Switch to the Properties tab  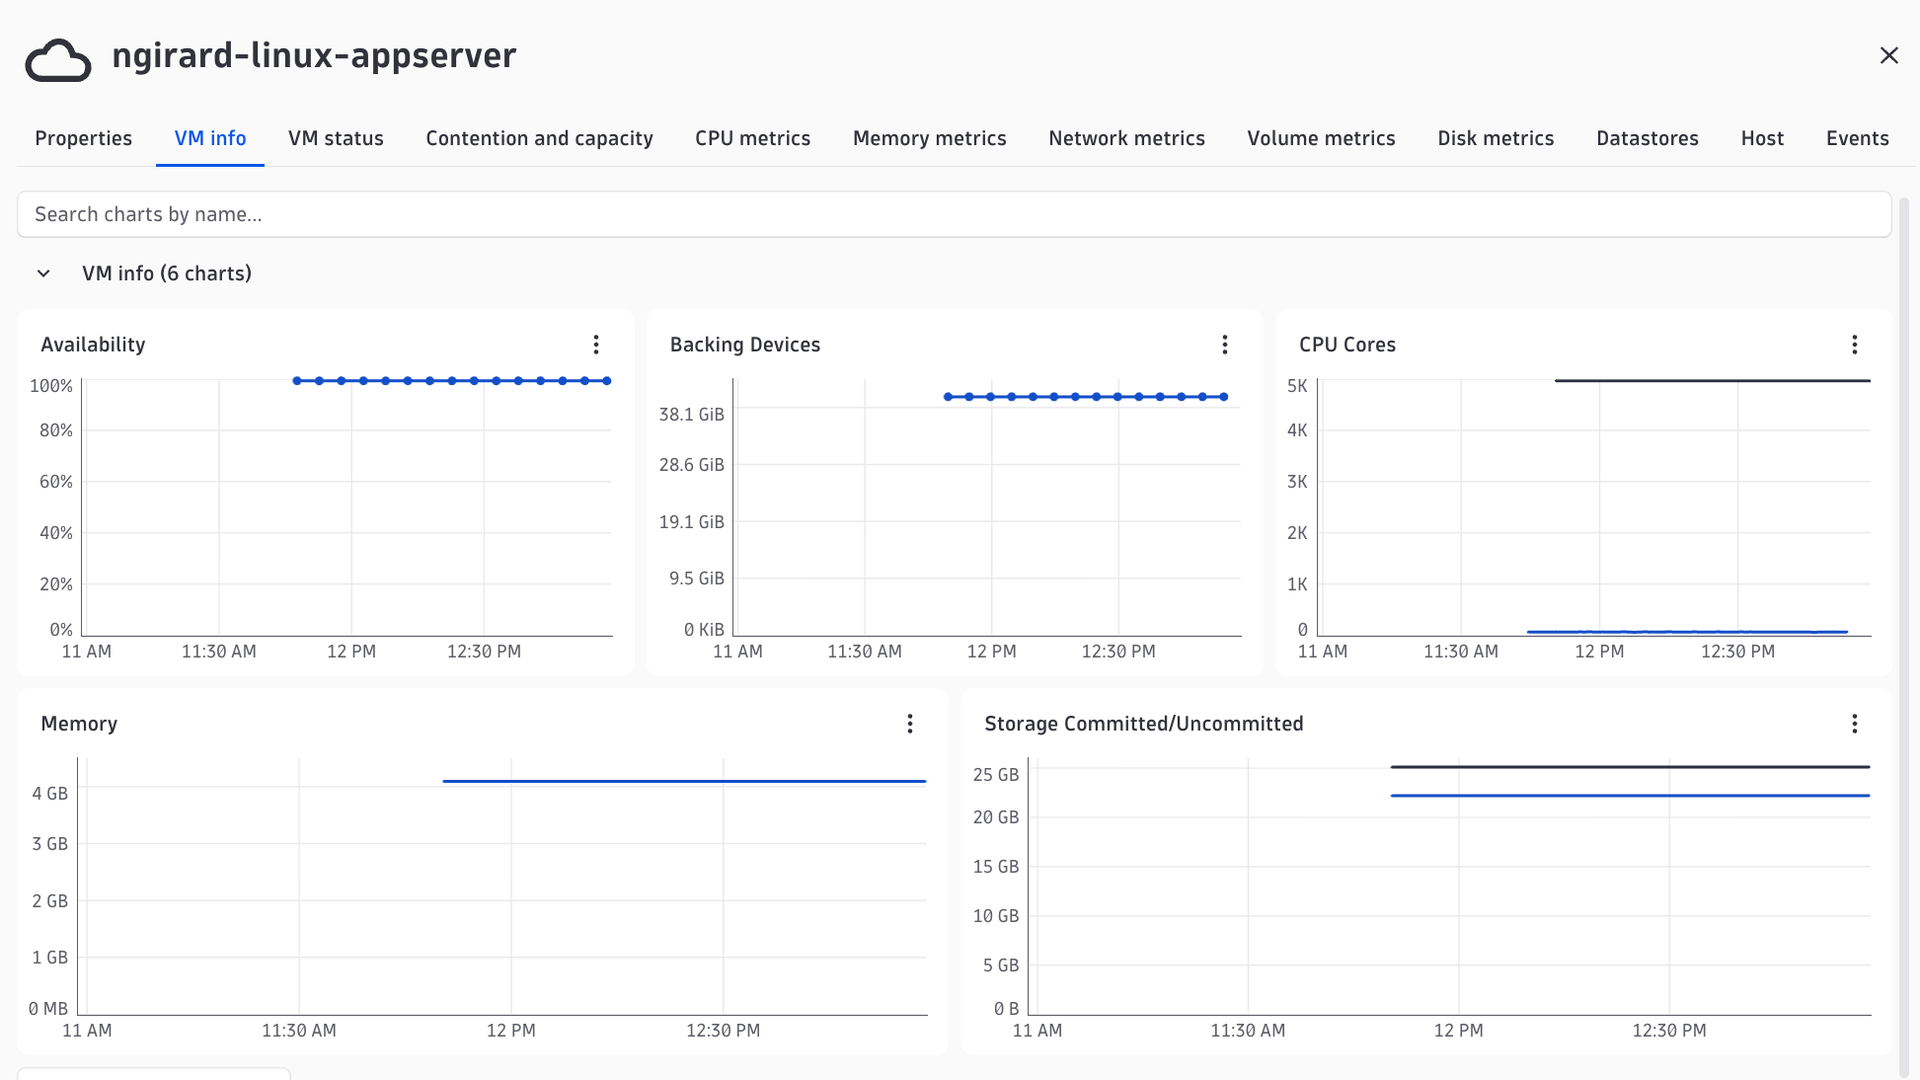[83, 138]
